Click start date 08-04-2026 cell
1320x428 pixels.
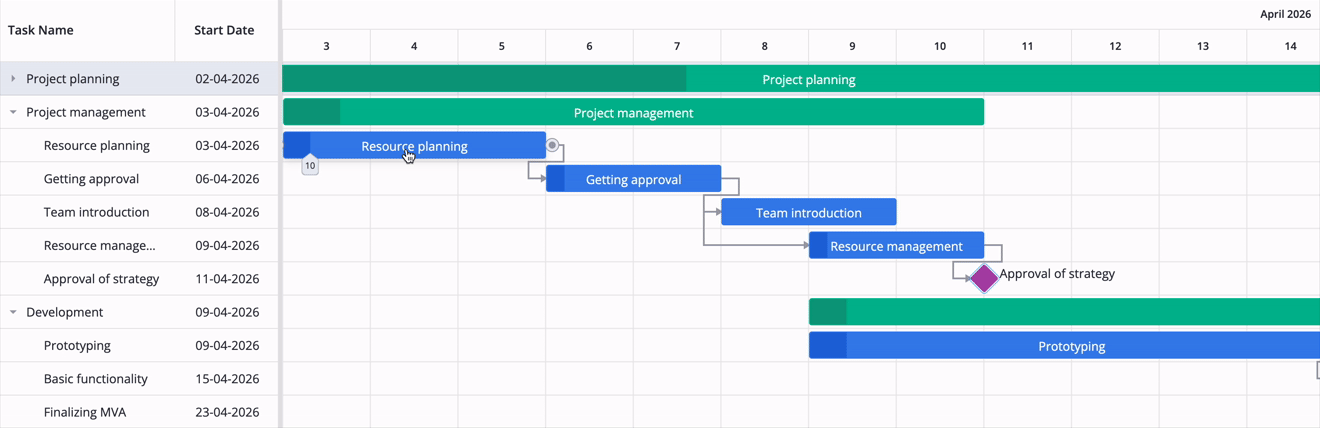[227, 212]
